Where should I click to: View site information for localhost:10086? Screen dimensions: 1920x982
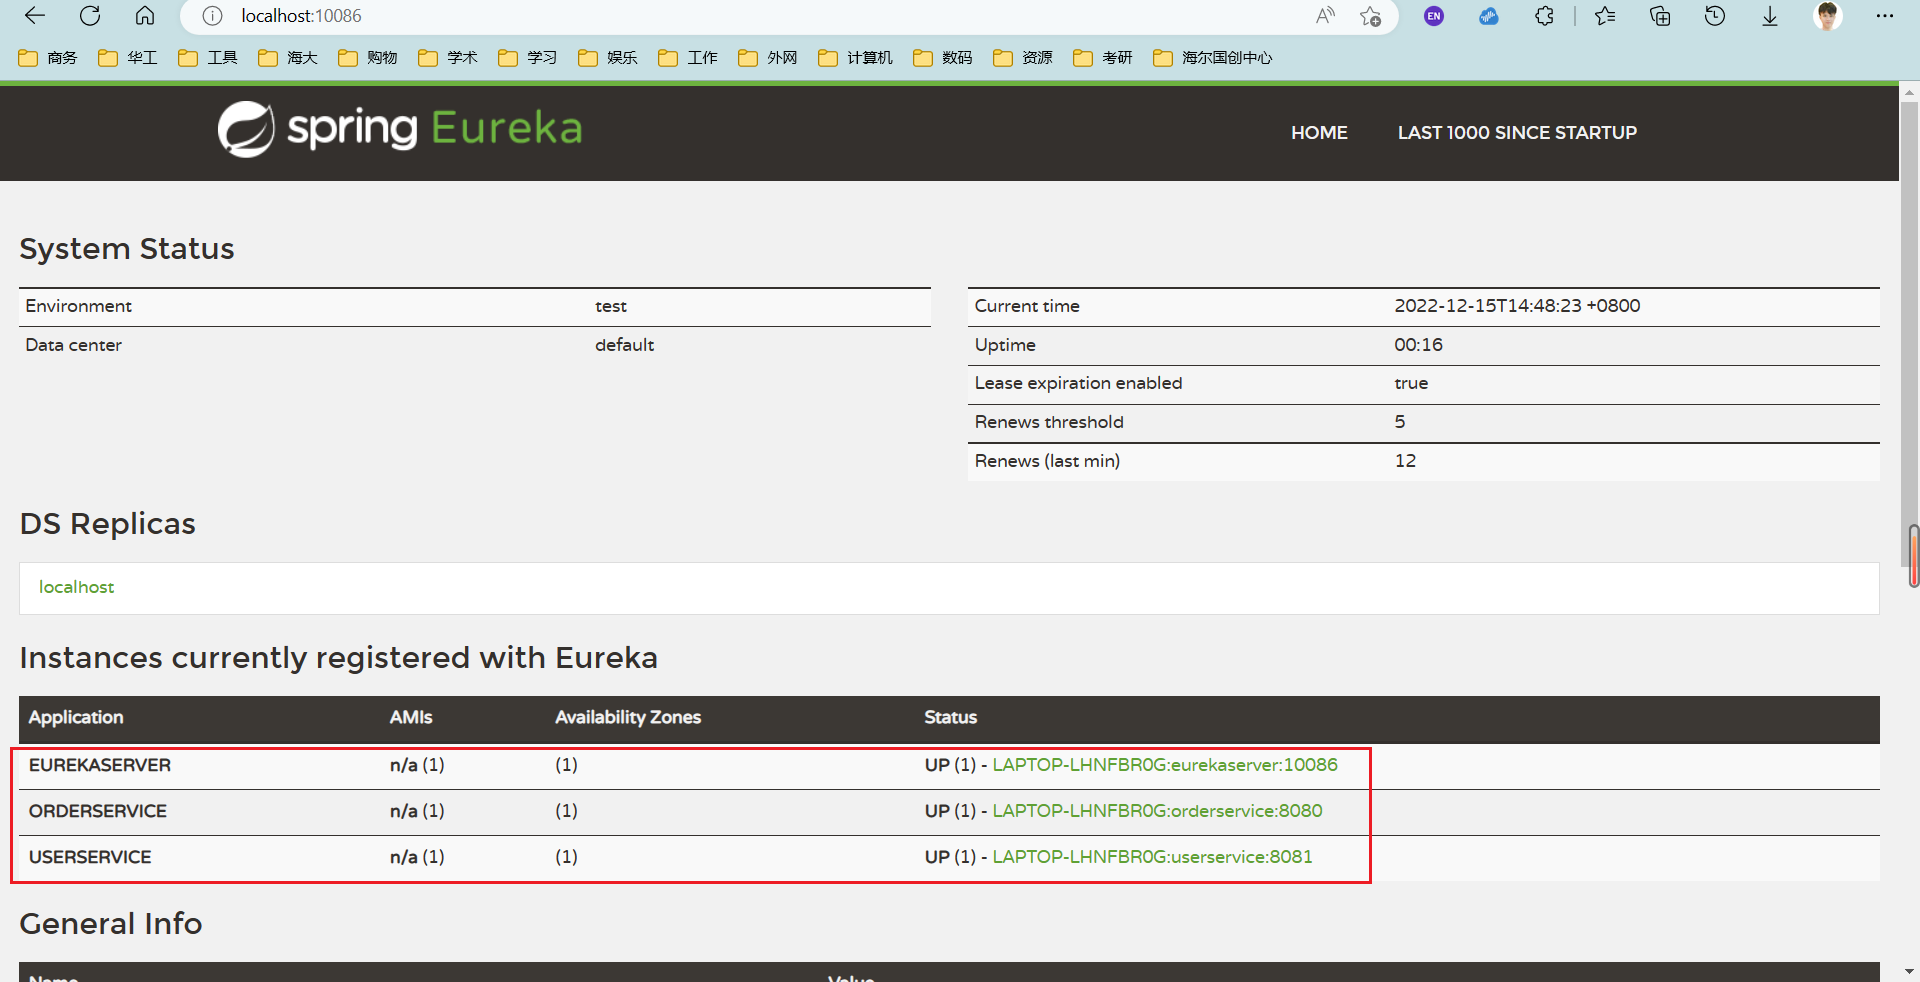pos(211,16)
